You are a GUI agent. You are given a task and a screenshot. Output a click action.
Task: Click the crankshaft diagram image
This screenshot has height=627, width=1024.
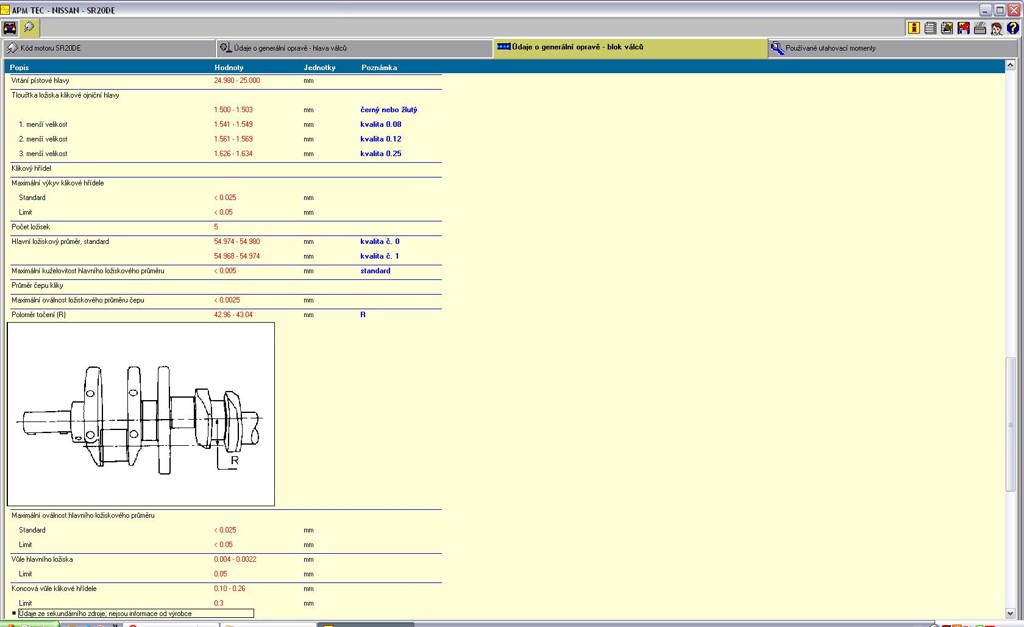point(141,414)
